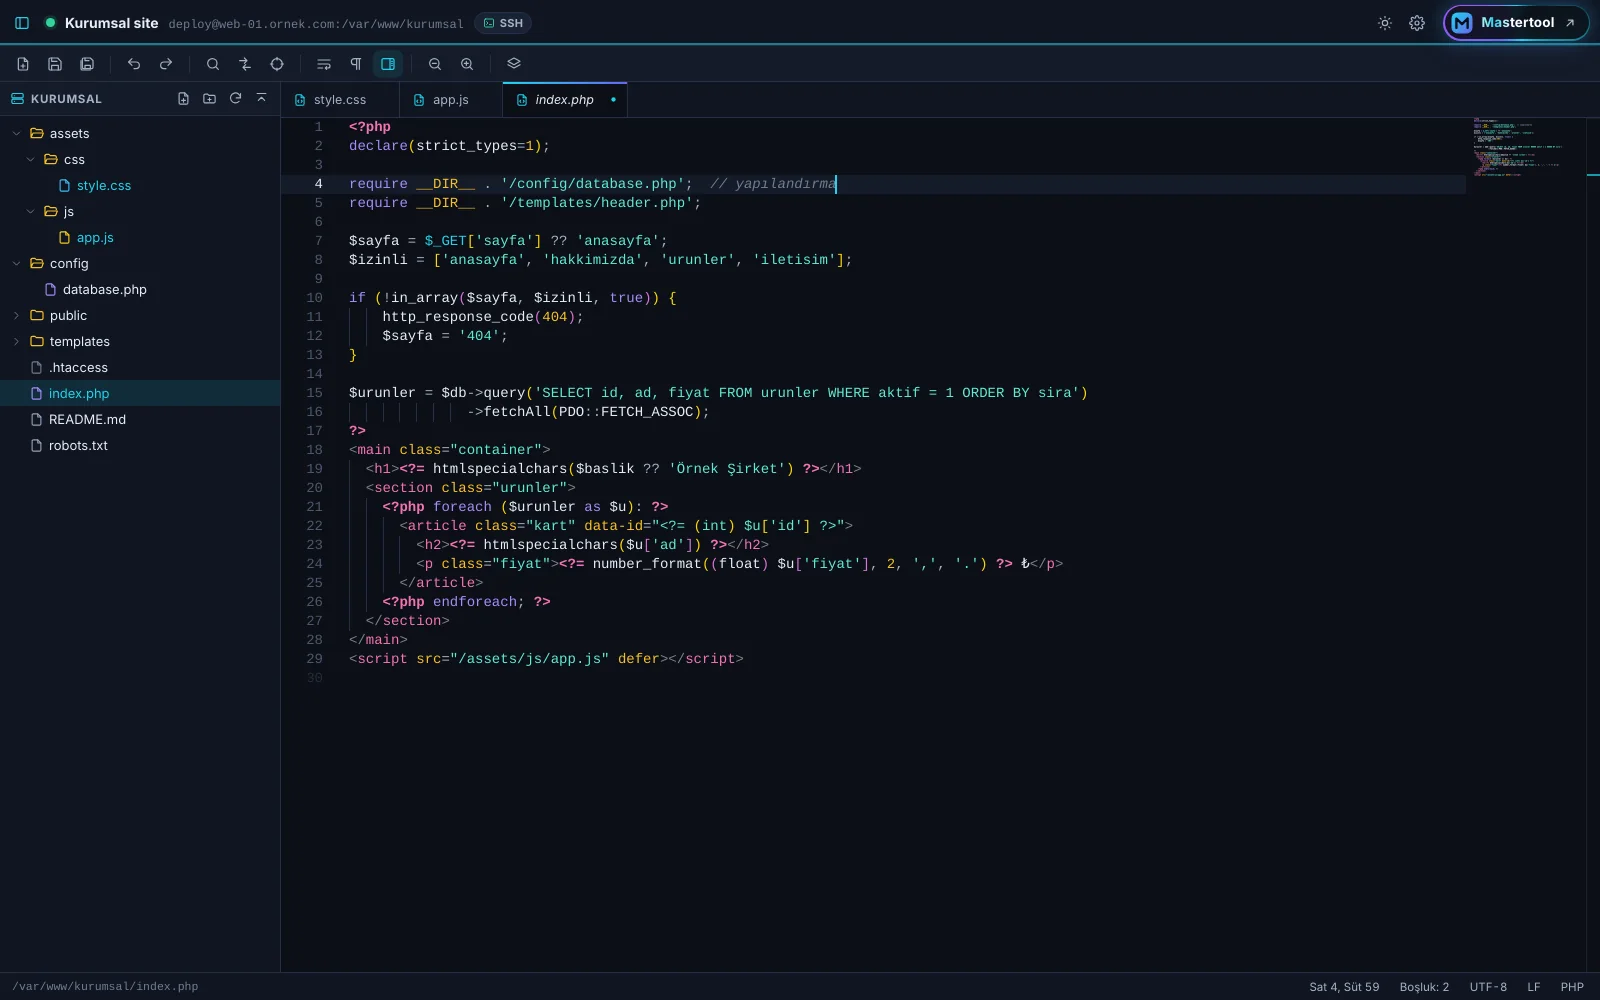Open the search magnifier tool
1600x1000 pixels.
coord(213,64)
